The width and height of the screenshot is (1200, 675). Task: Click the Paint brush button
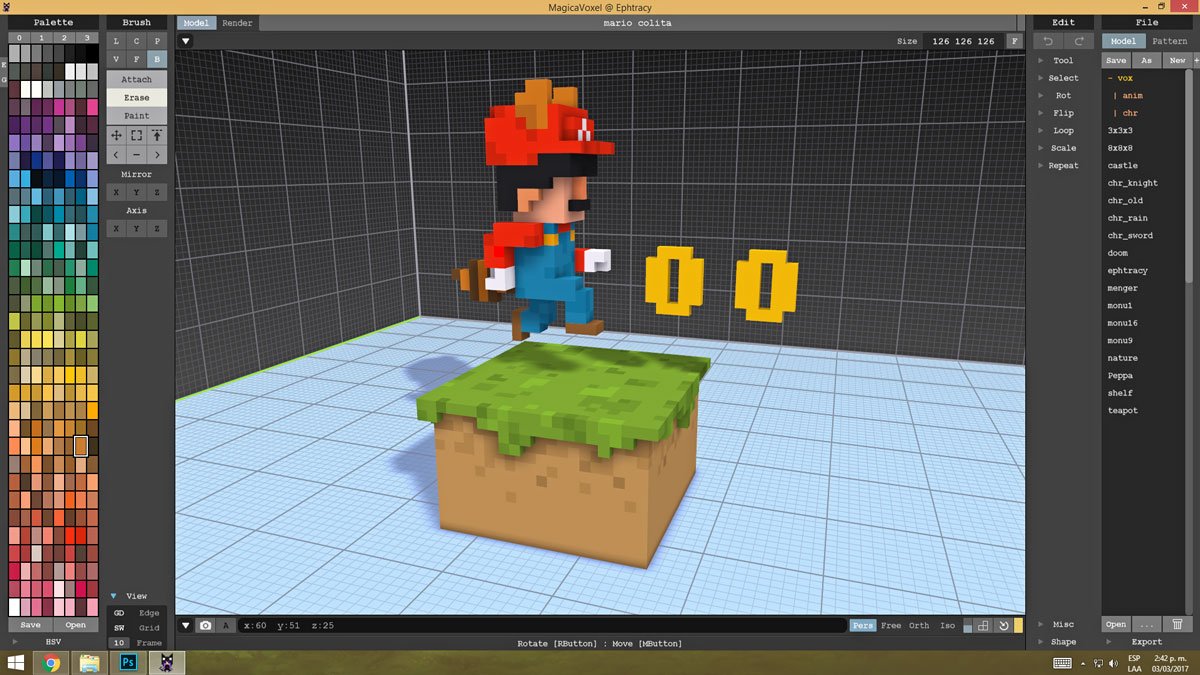point(137,116)
